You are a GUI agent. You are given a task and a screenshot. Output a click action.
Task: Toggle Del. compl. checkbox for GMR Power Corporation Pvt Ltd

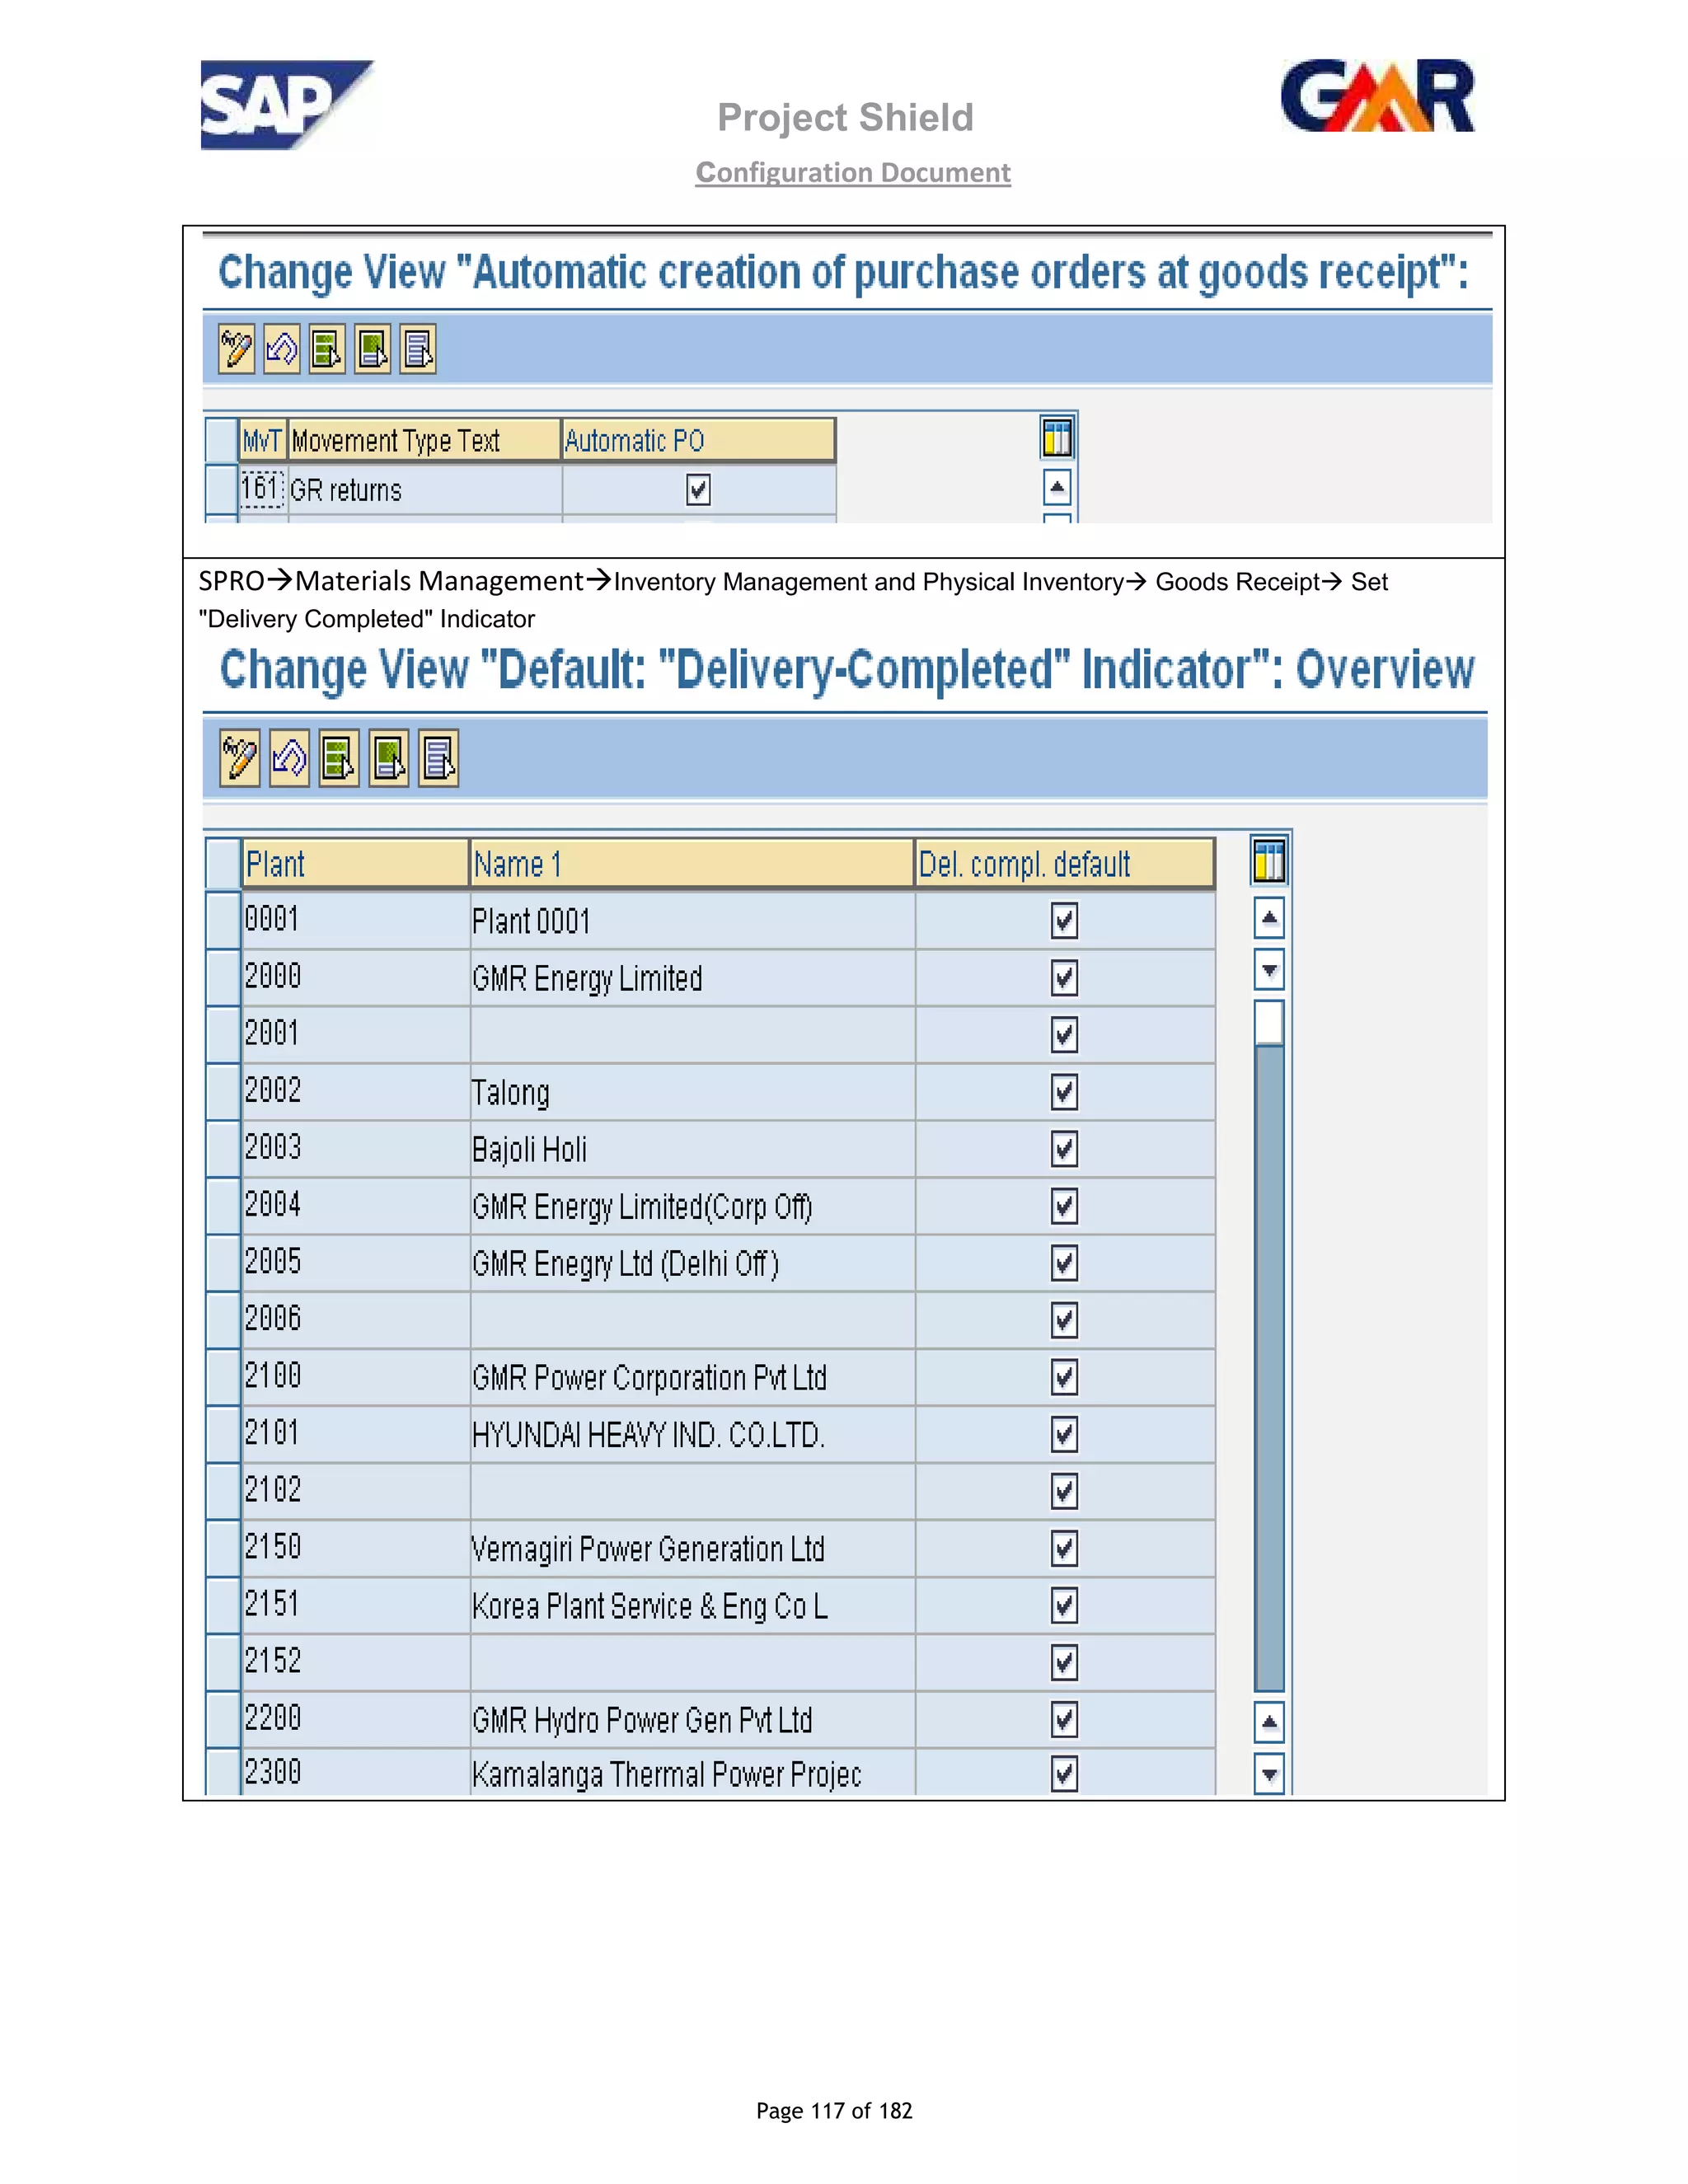point(1064,1377)
